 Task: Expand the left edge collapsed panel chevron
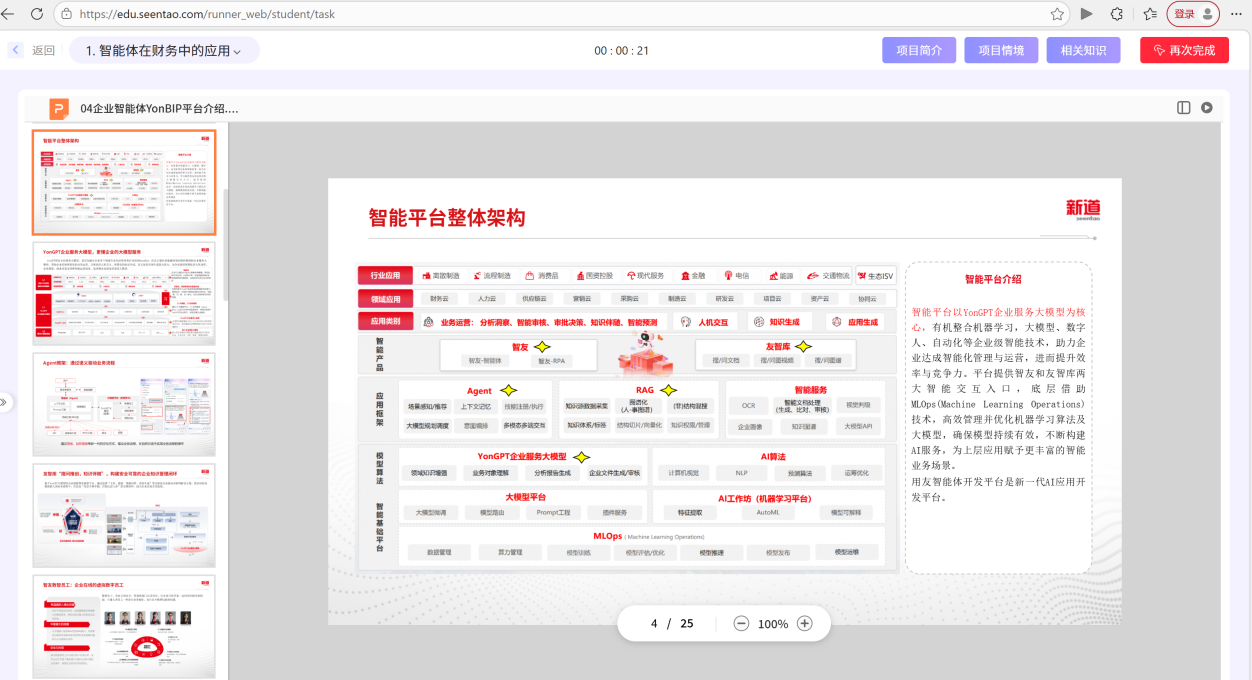(x=4, y=402)
